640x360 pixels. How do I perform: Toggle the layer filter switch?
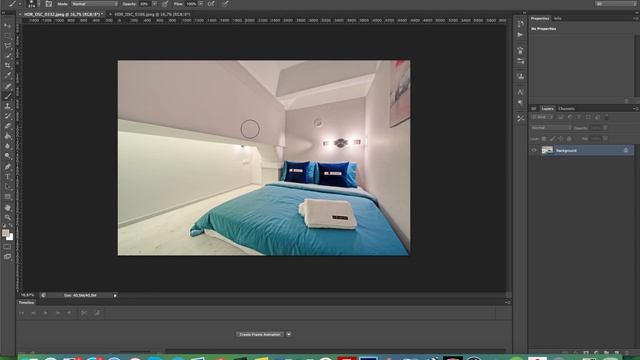click(607, 118)
